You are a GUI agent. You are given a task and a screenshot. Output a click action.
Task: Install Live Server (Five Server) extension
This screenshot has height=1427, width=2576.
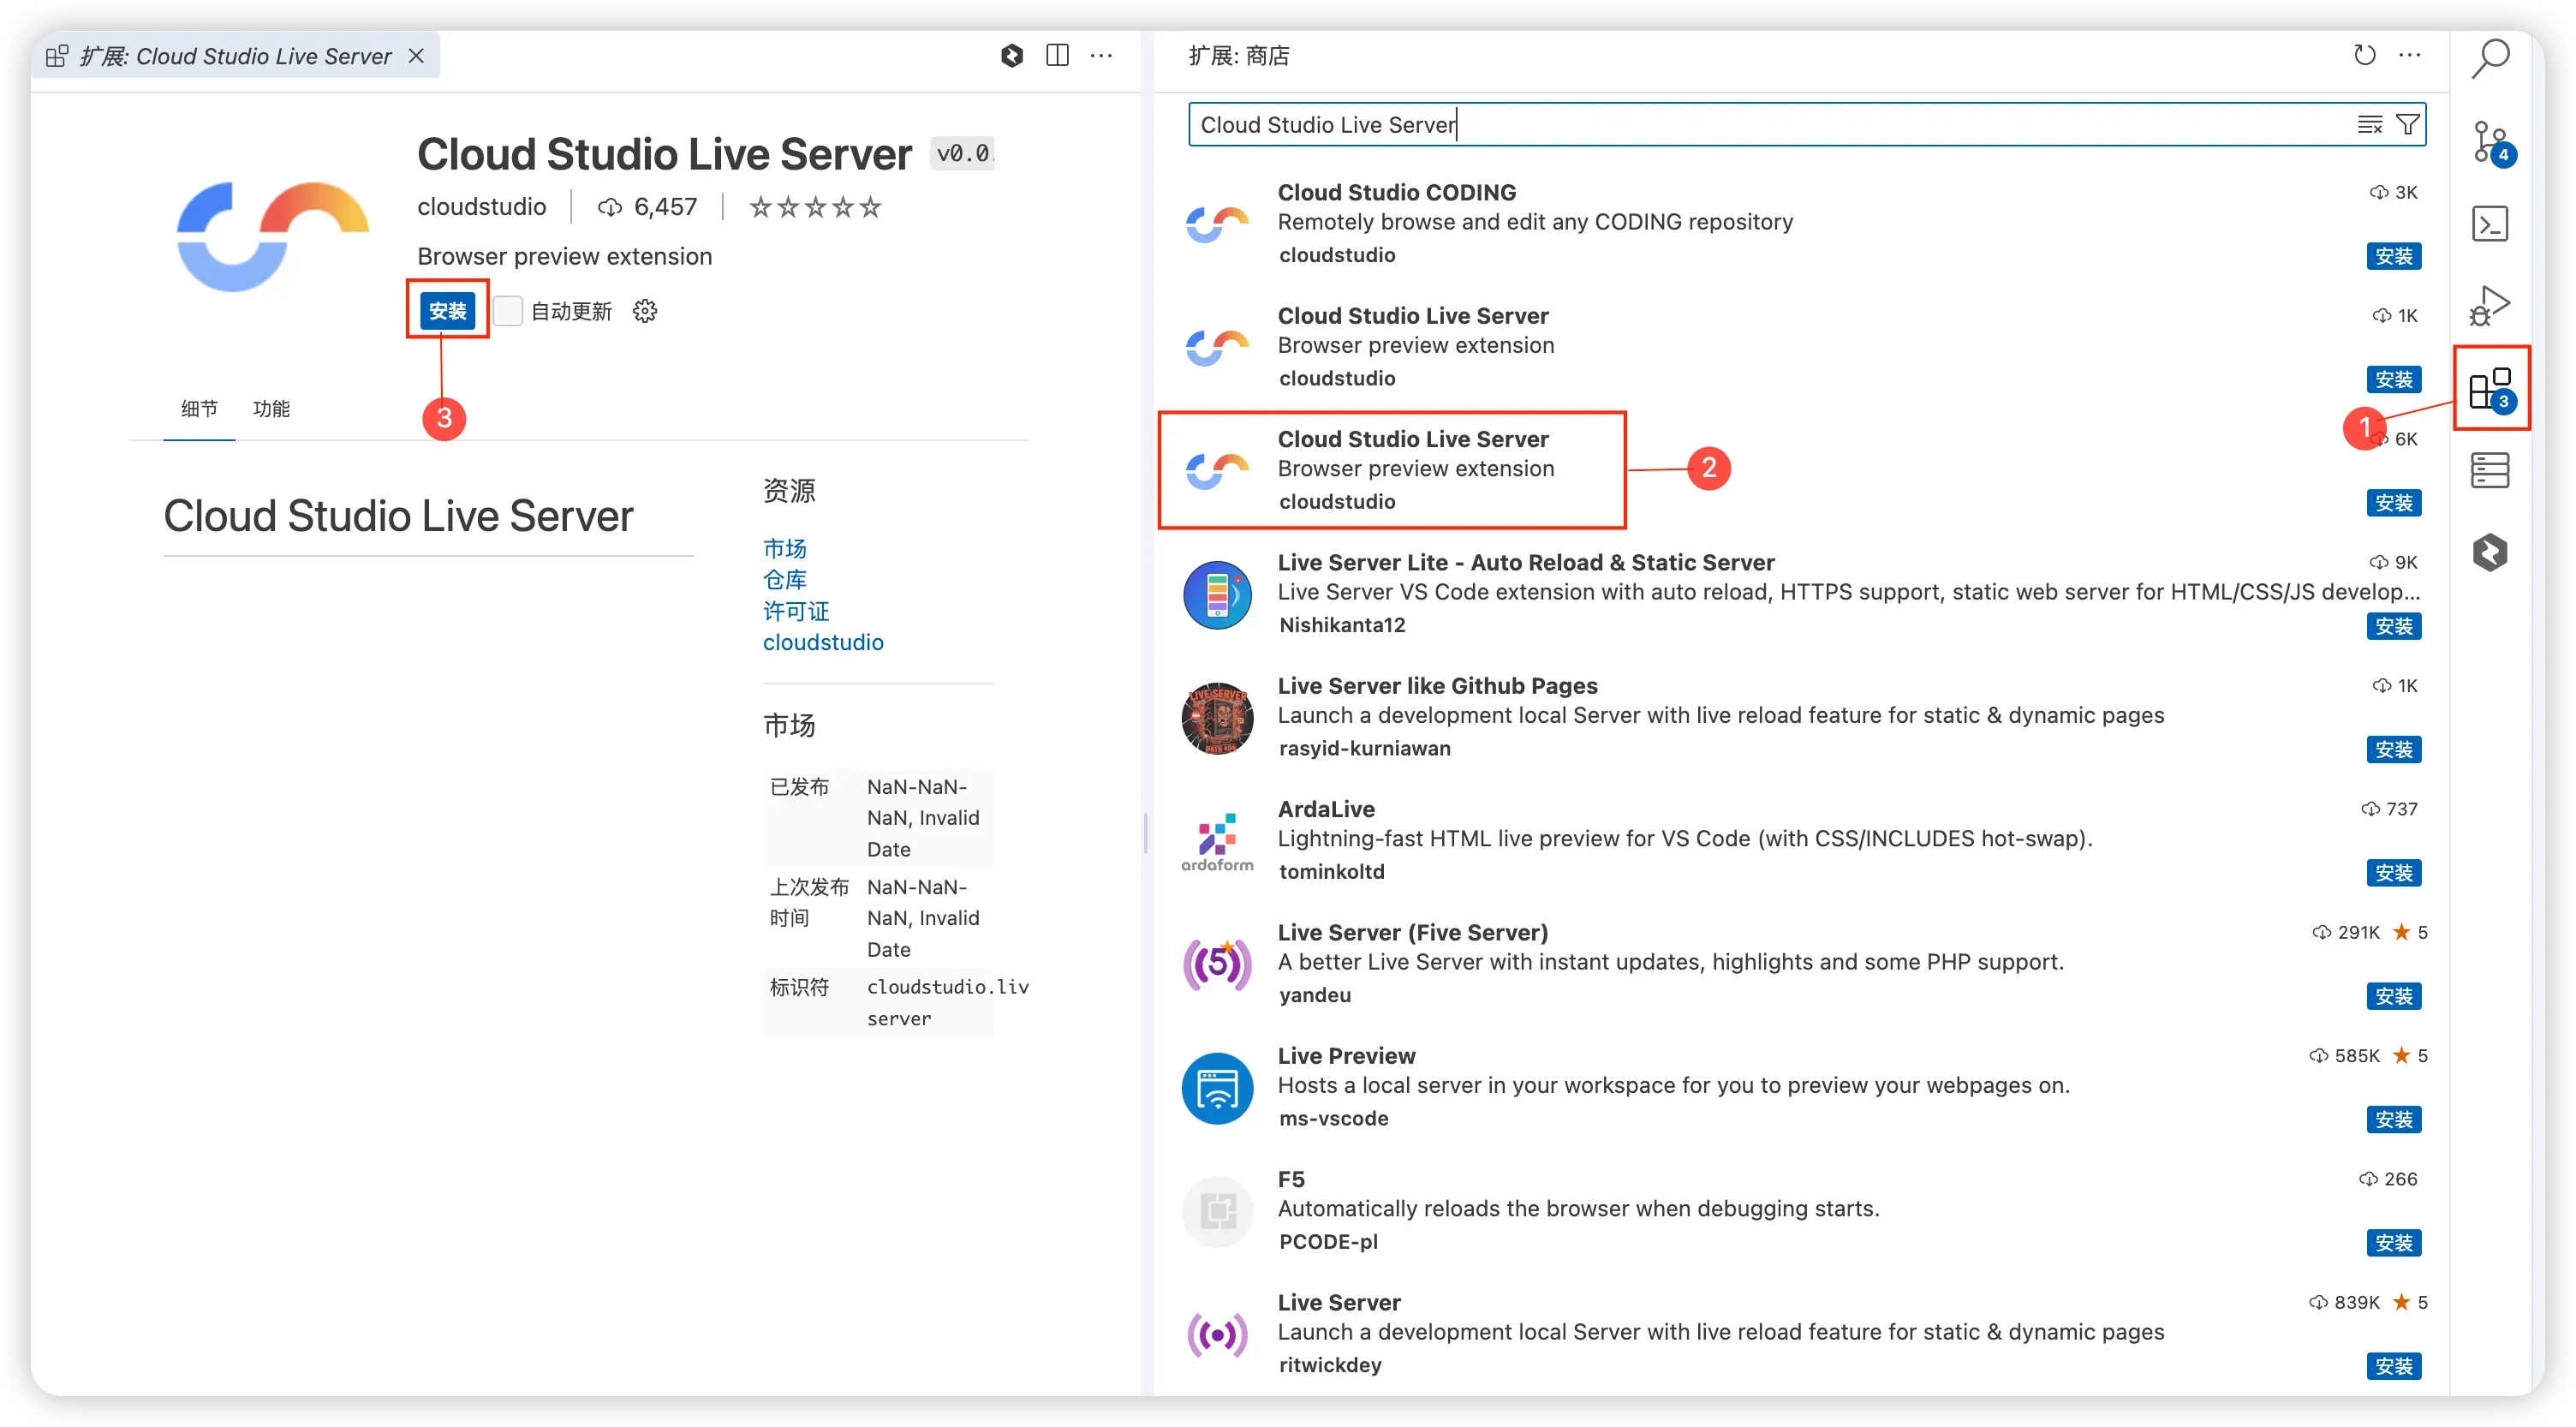tap(2393, 996)
